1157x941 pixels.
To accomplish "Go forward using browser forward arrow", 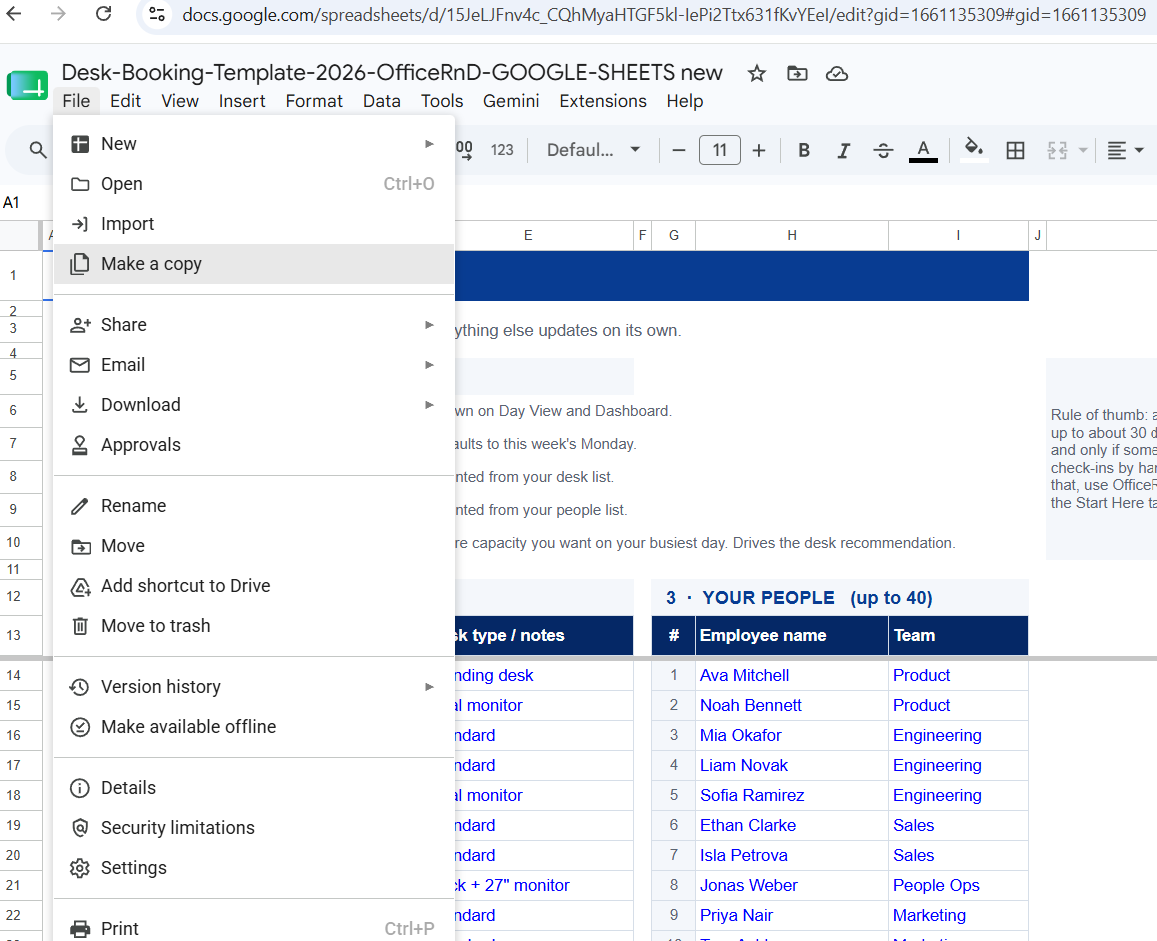I will [x=58, y=14].
